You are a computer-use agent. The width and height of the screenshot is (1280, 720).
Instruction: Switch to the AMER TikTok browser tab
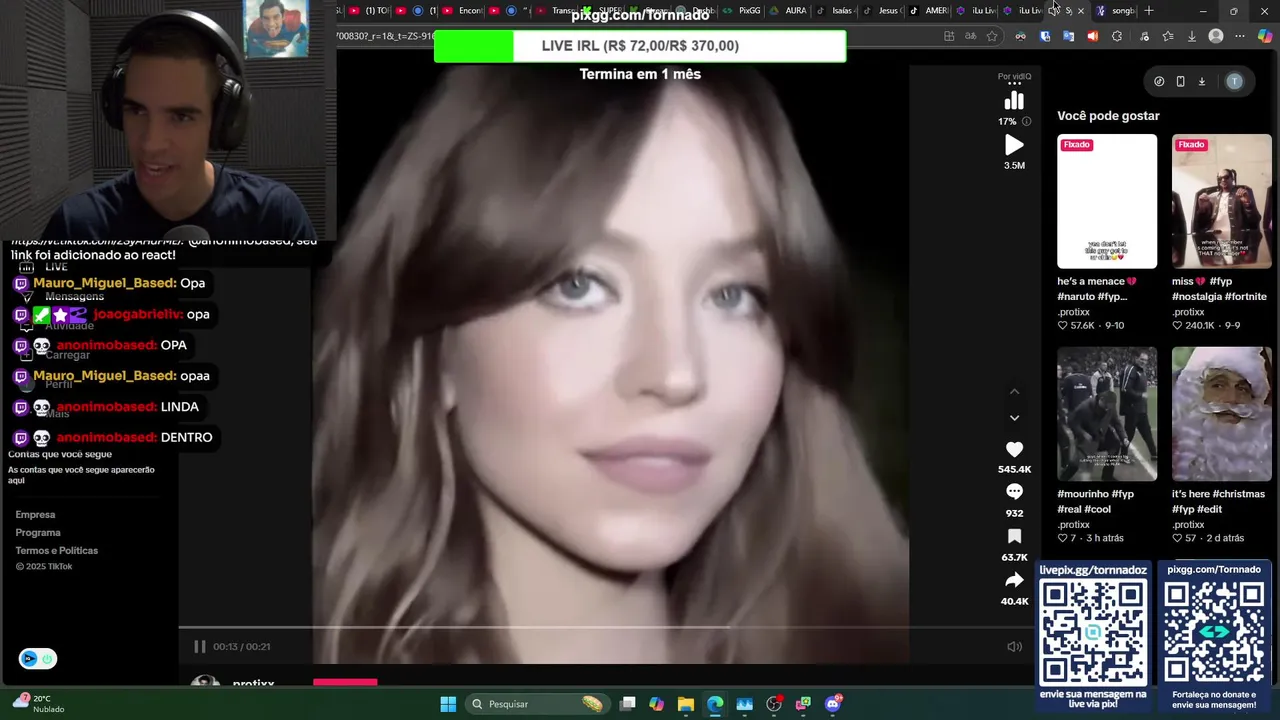pos(929,11)
